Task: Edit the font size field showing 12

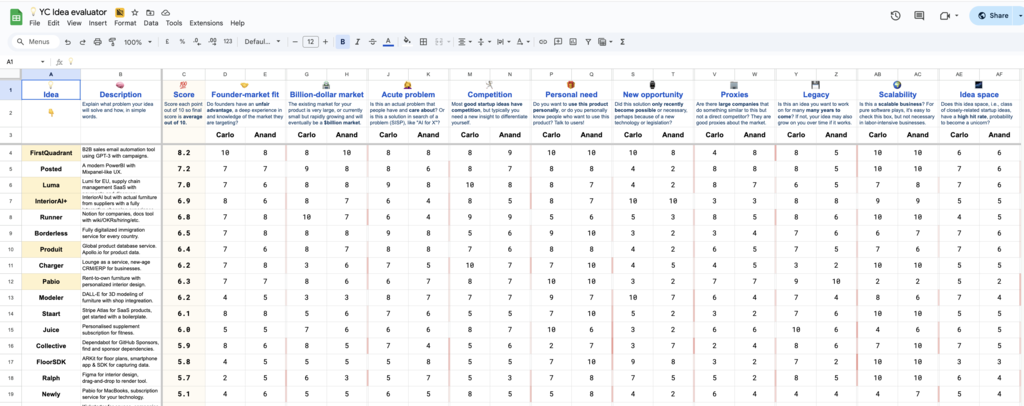Action: [x=310, y=42]
